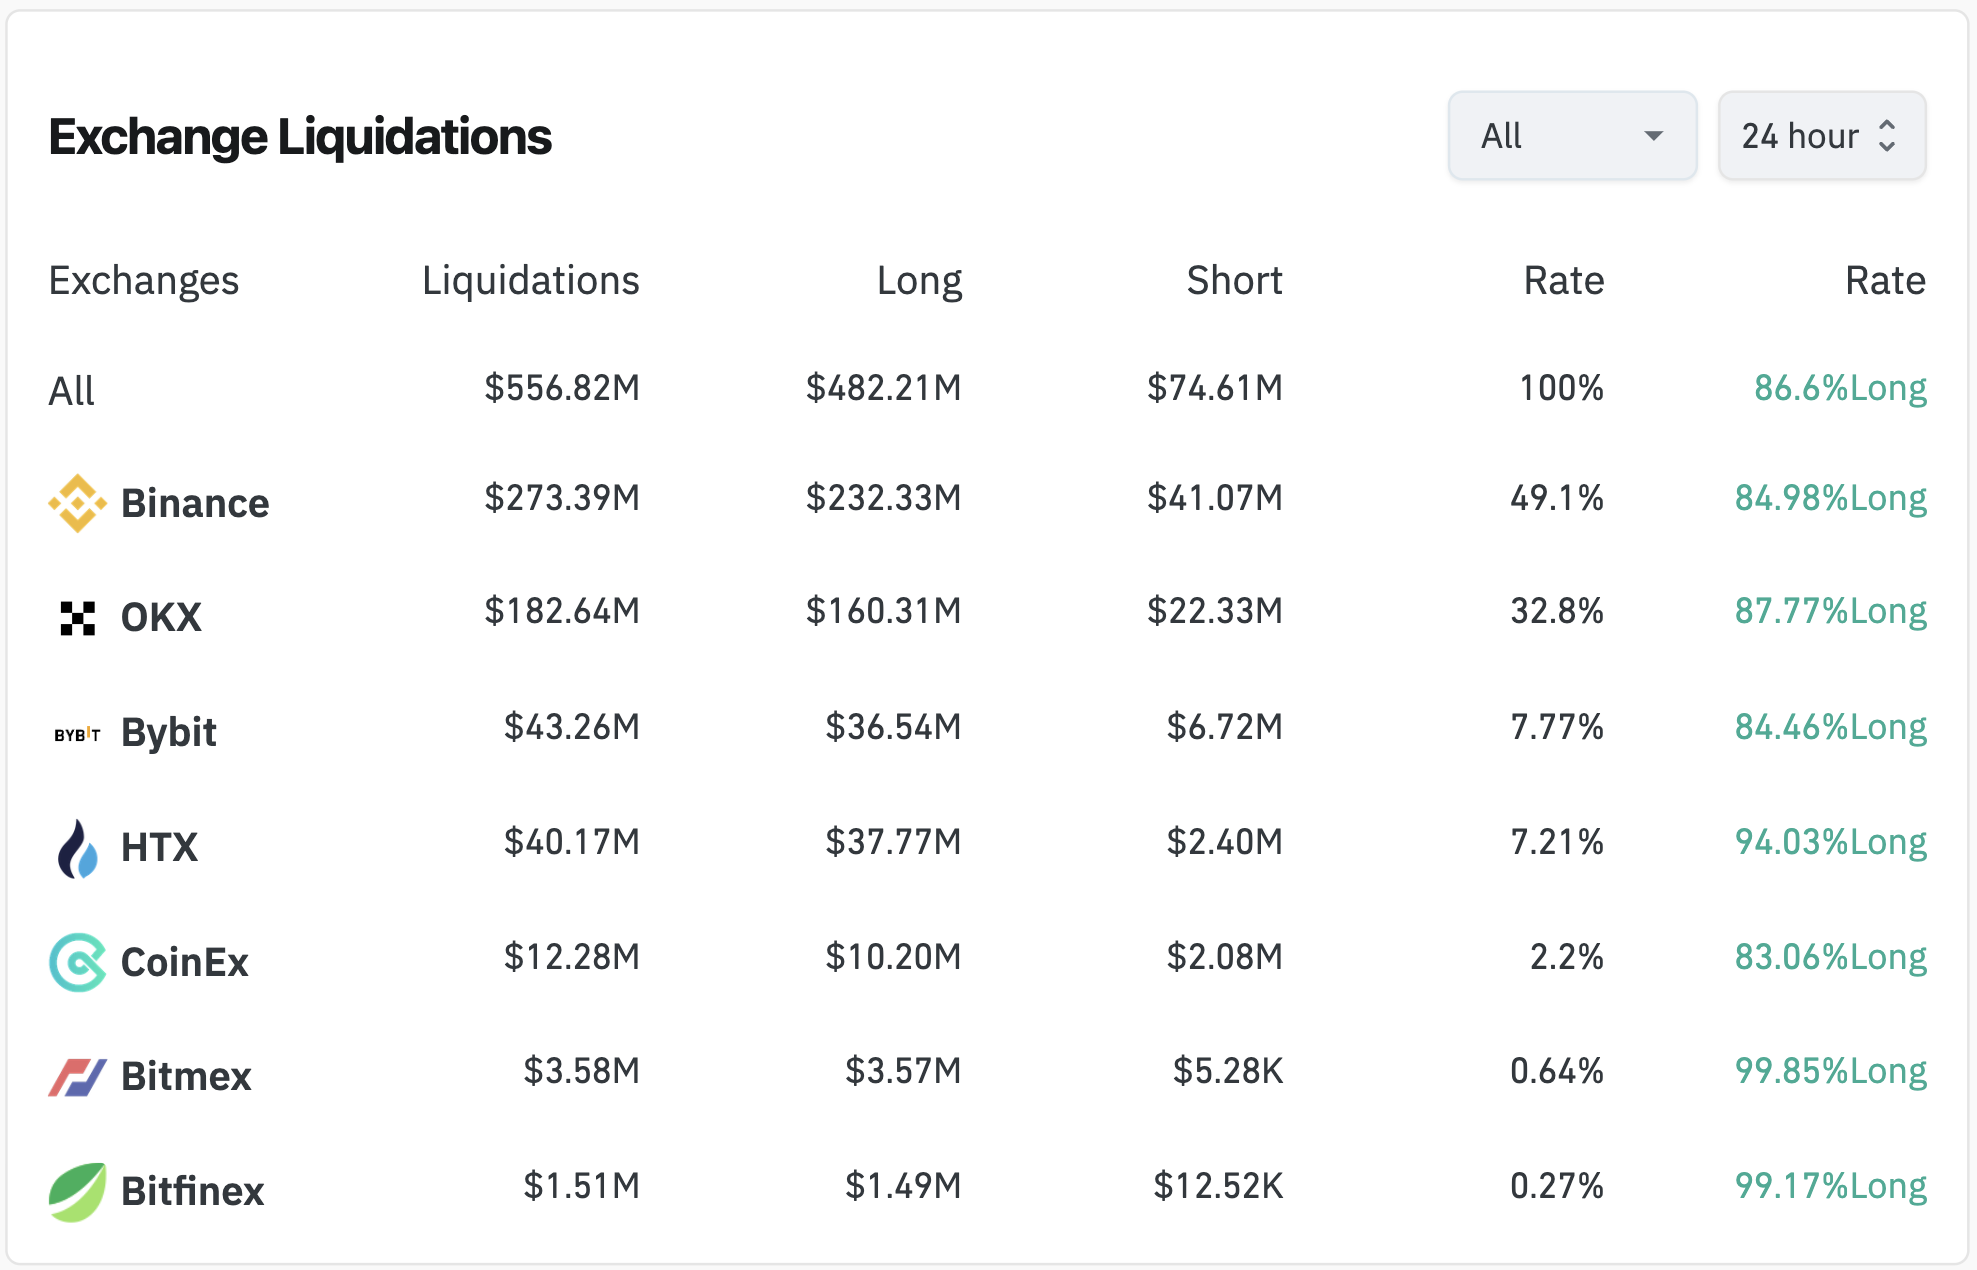Click the Bybit logo icon
Screen dimensions: 1977x1270
(77, 734)
